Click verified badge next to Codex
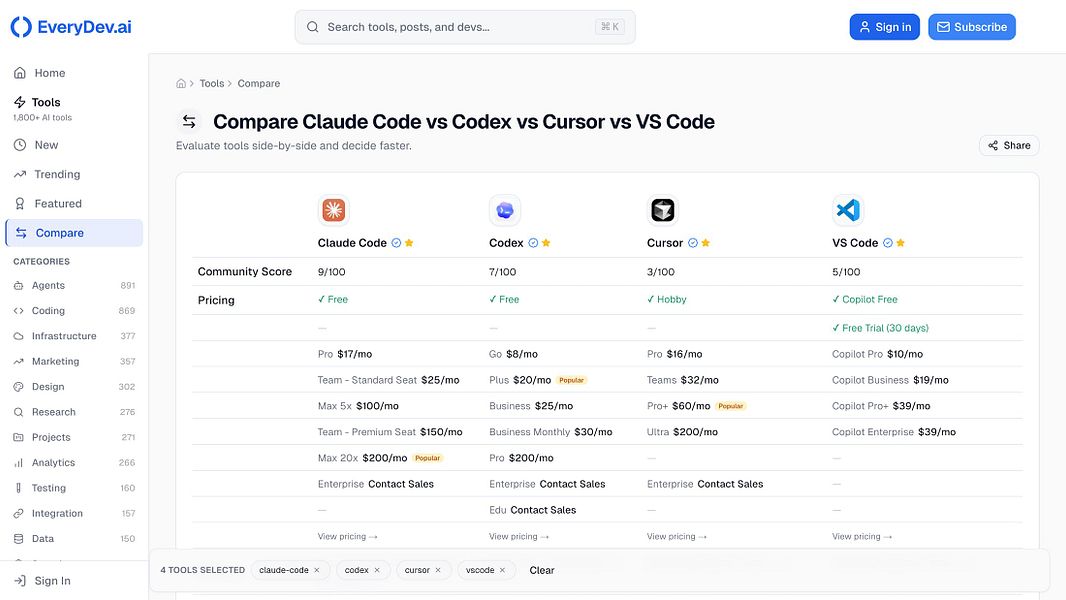Viewport: 1066px width, 600px height. tap(533, 243)
